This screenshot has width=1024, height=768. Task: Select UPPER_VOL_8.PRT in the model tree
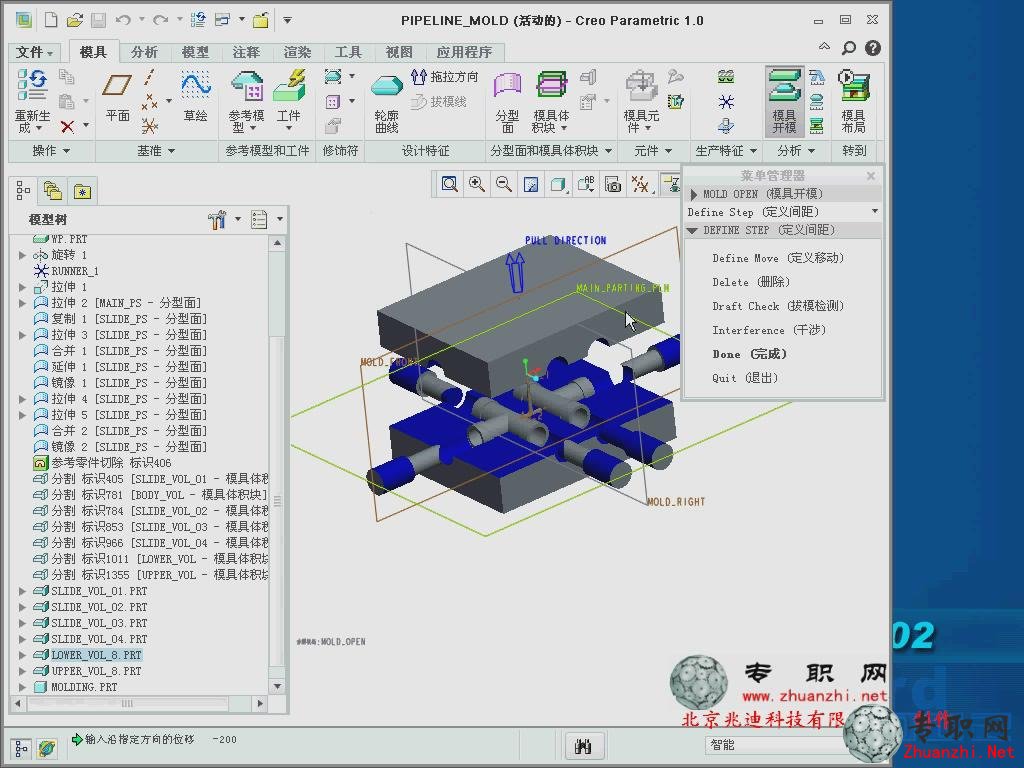coord(96,671)
